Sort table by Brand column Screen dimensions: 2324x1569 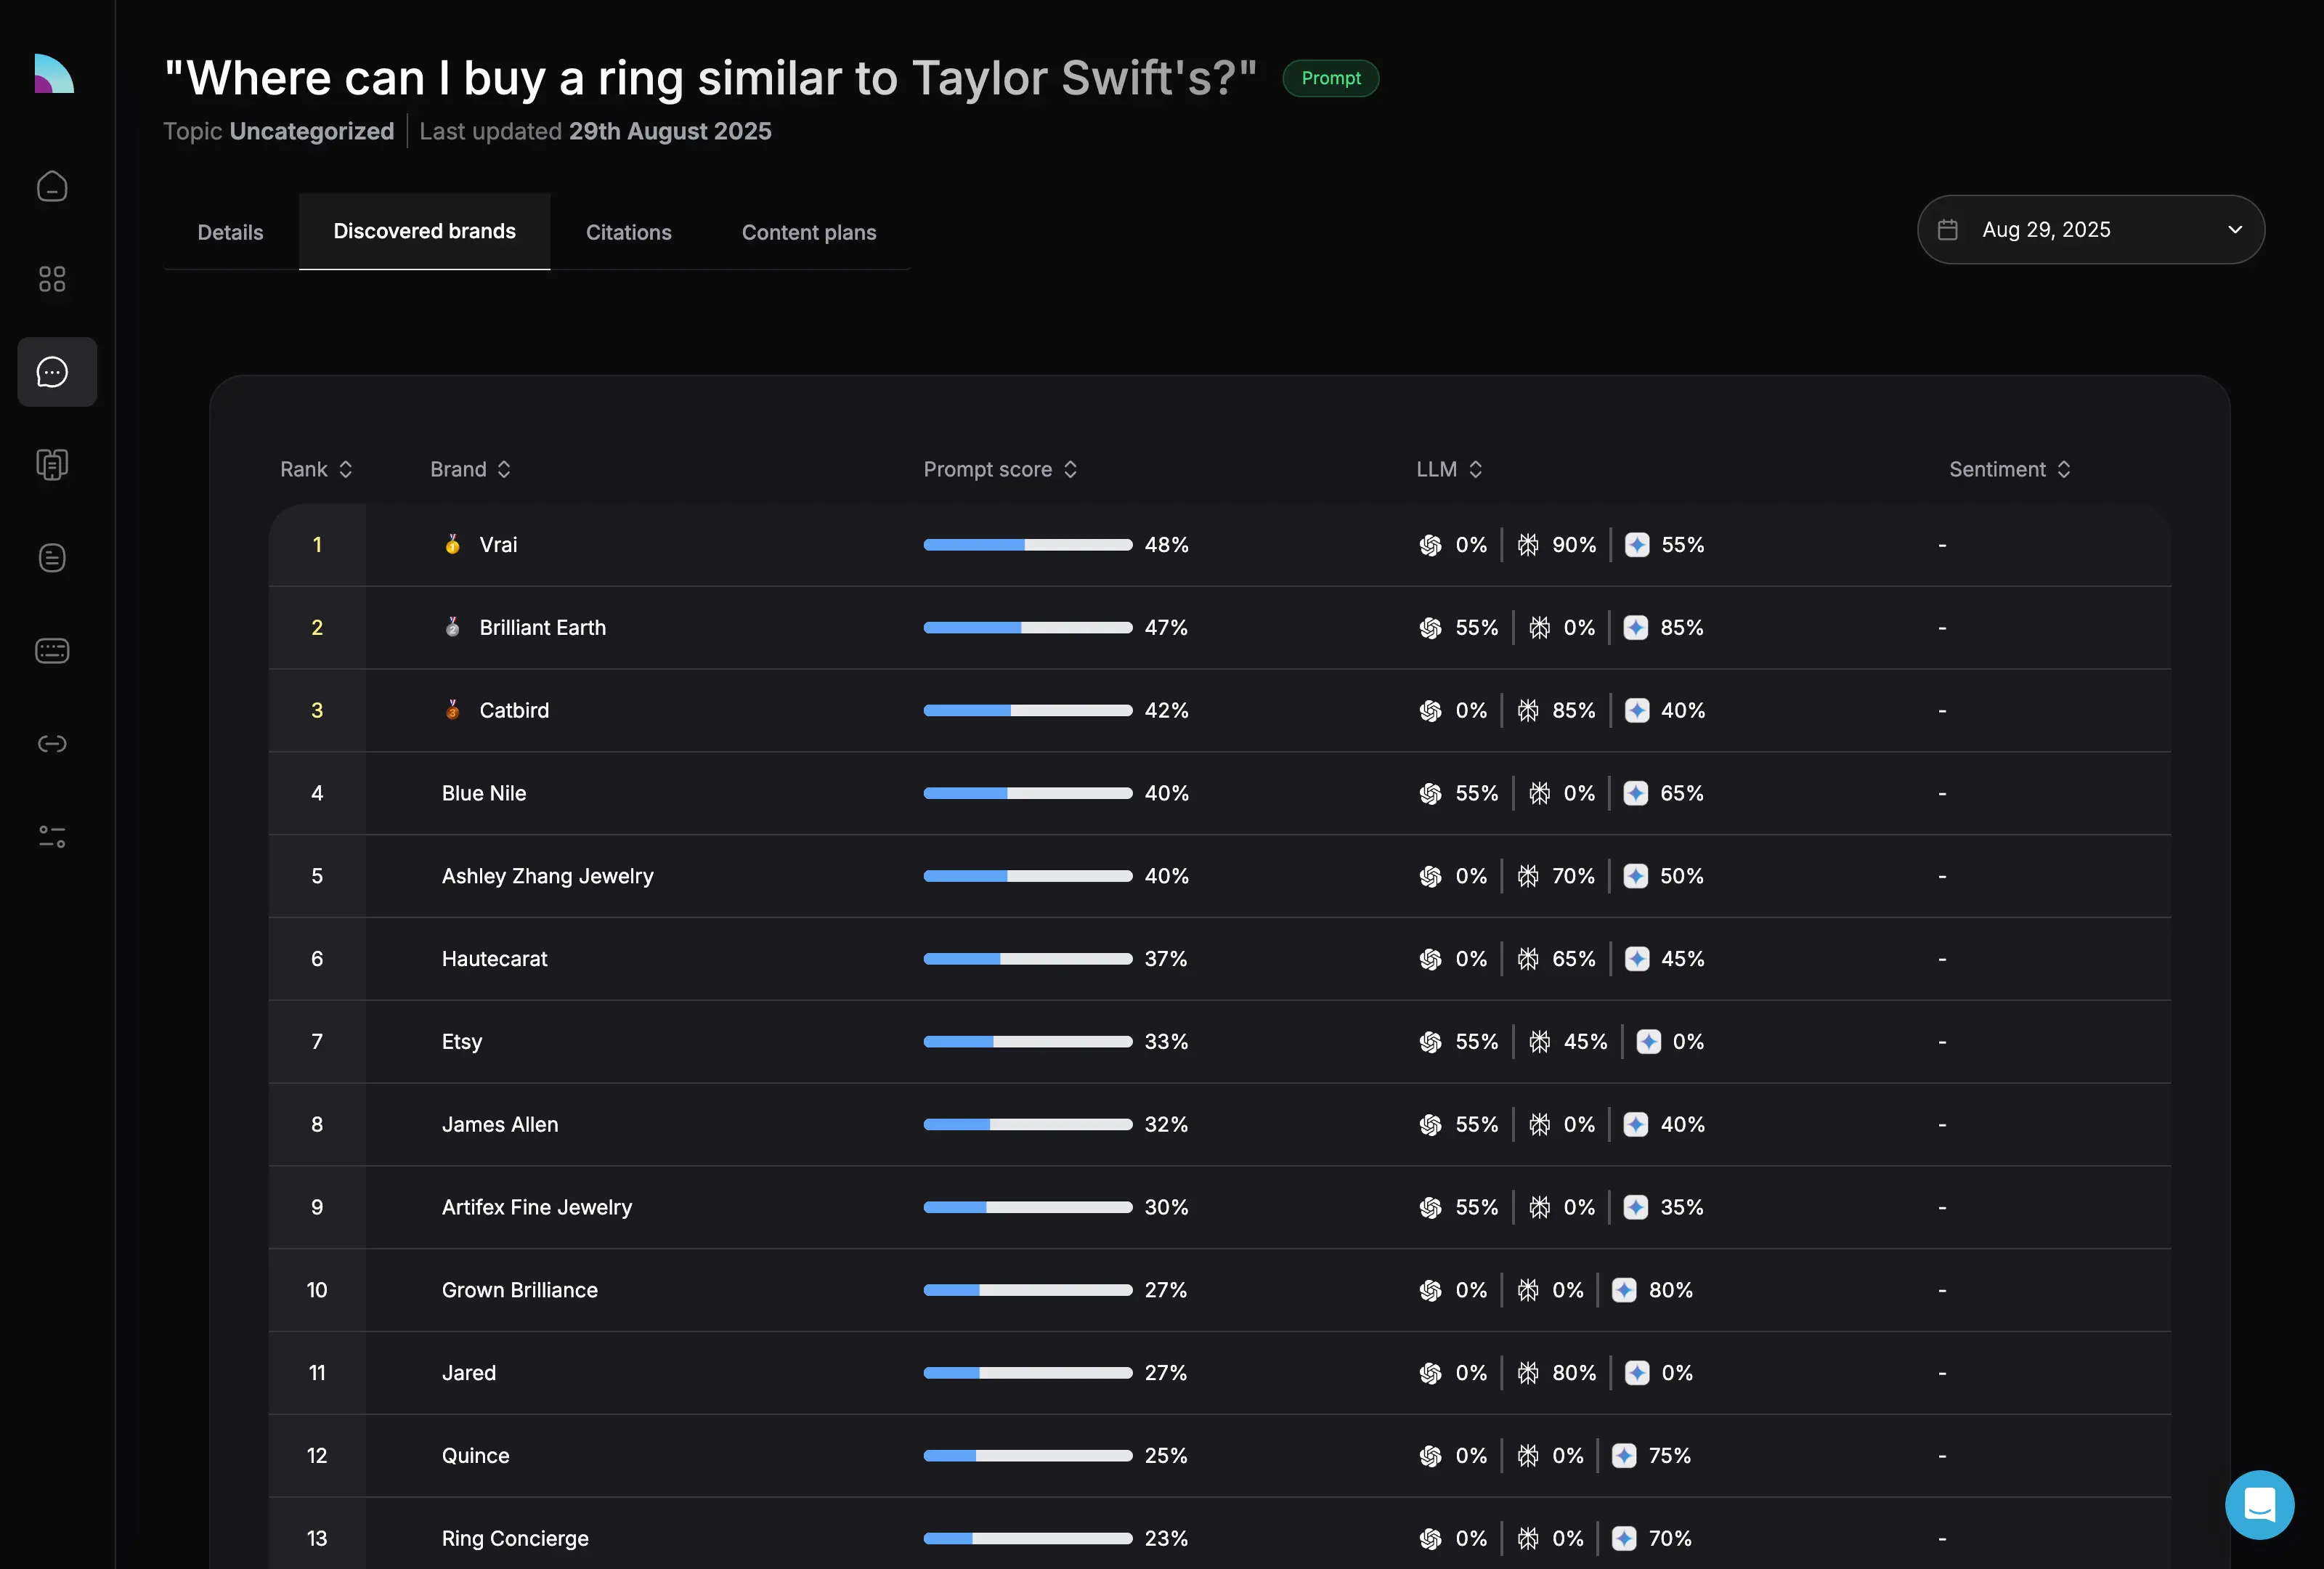[470, 469]
